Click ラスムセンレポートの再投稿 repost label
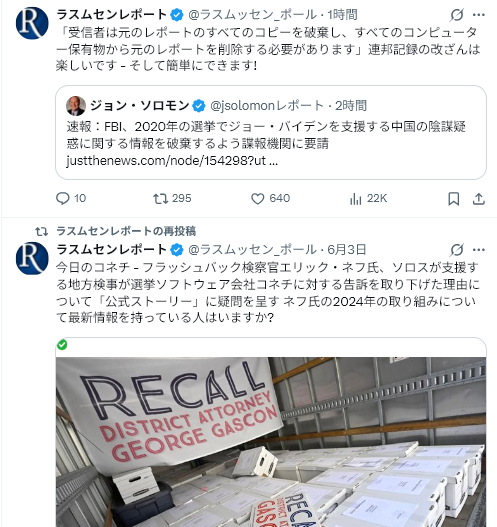Image resolution: width=497 pixels, height=527 pixels. [126, 231]
